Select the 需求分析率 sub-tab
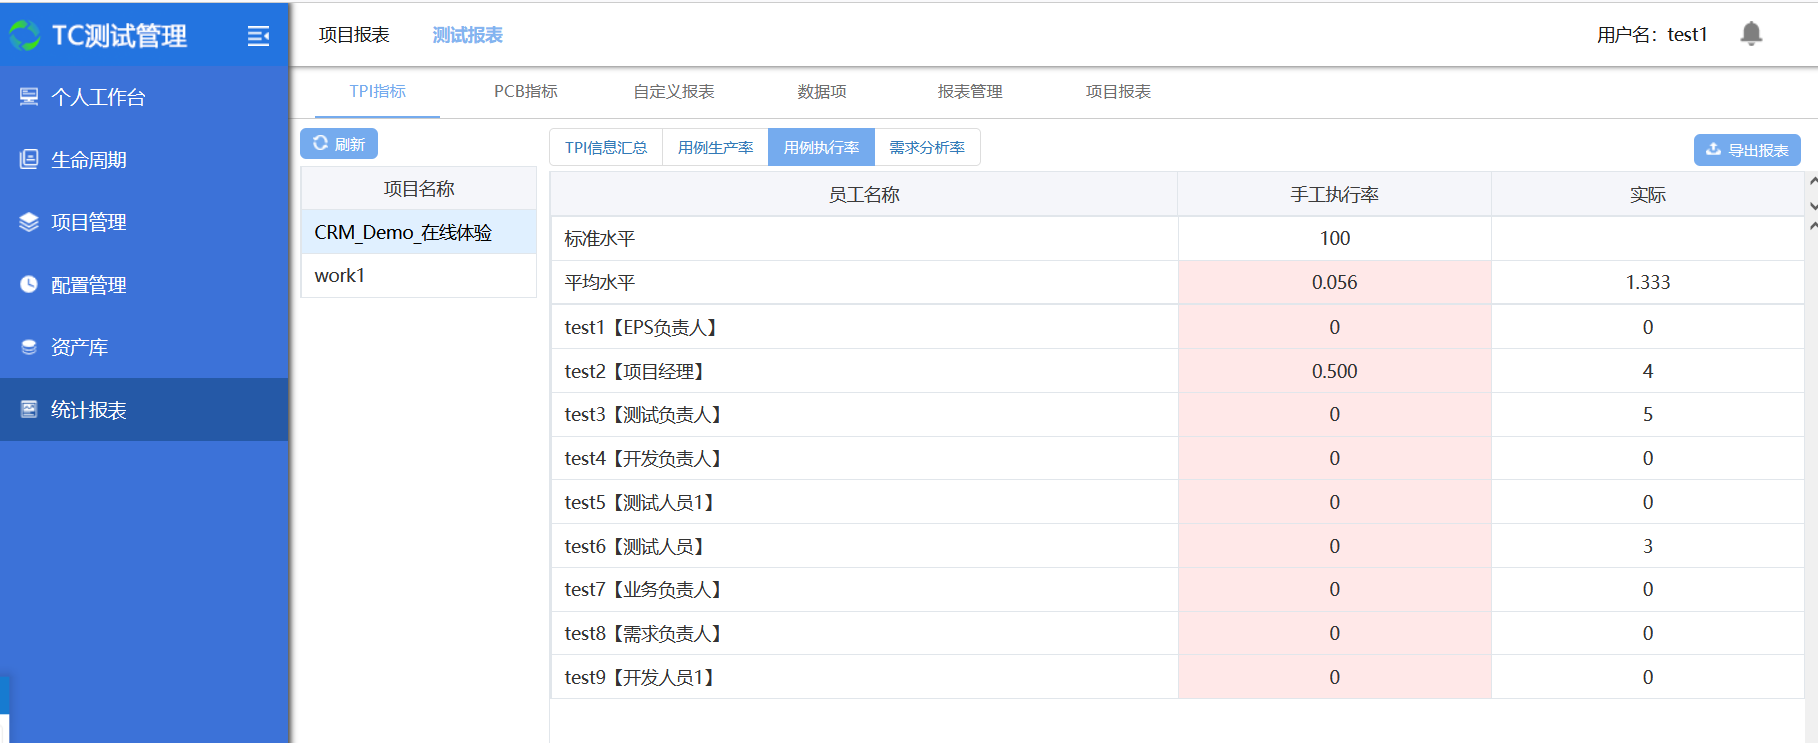 pyautogui.click(x=926, y=147)
